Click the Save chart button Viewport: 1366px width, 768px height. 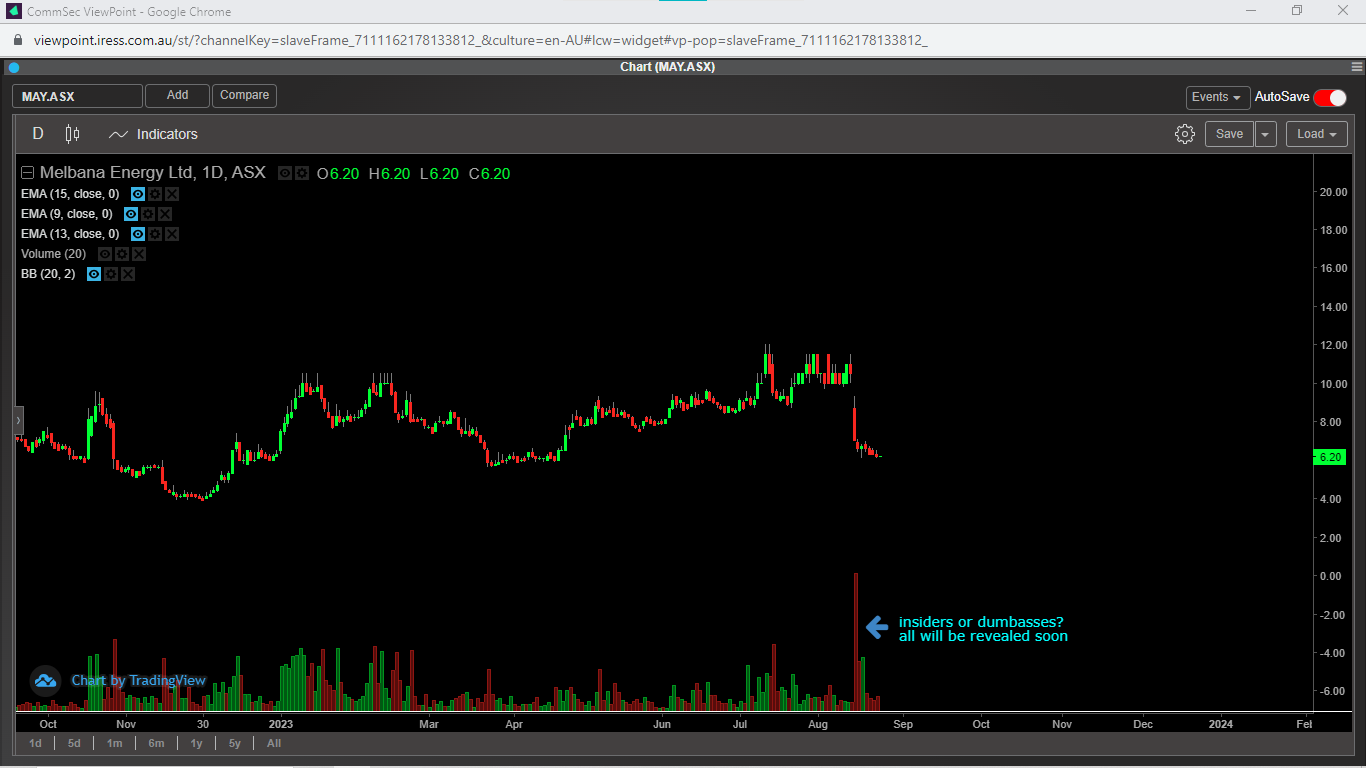(x=1229, y=134)
